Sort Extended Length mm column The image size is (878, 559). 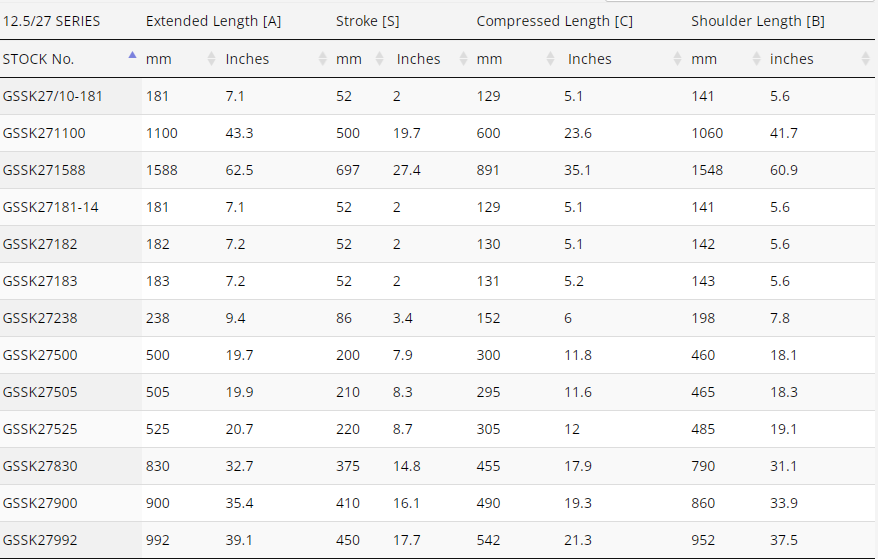[x=211, y=59]
